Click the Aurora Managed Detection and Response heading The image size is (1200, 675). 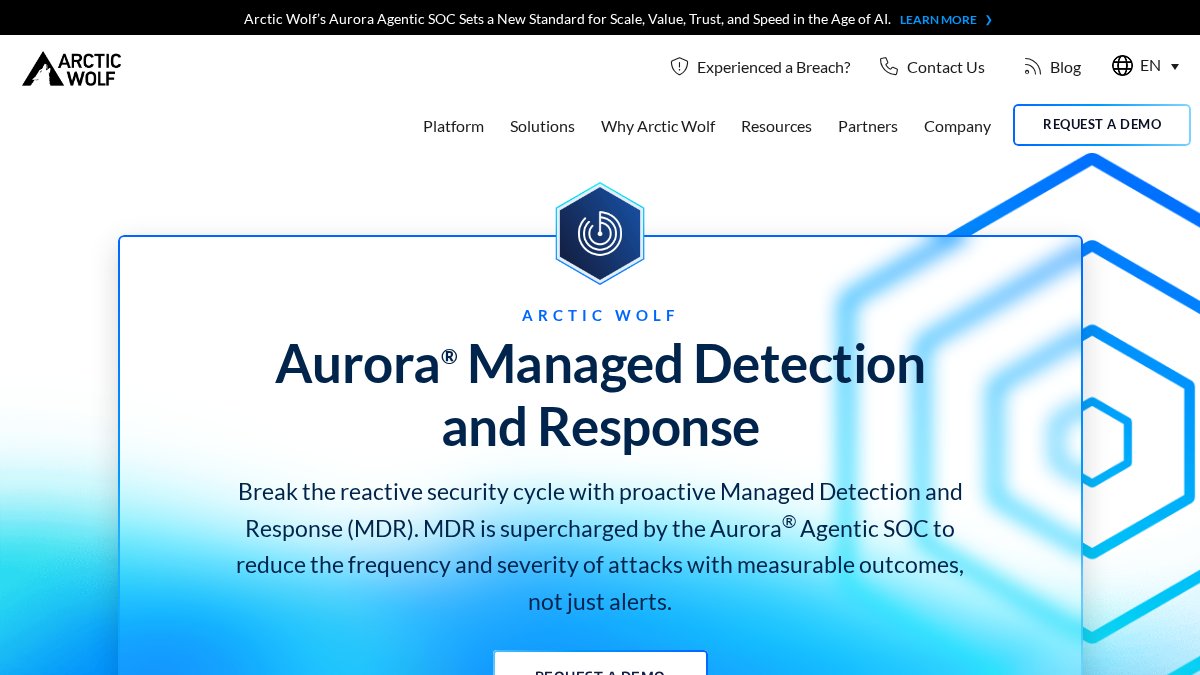pyautogui.click(x=600, y=394)
